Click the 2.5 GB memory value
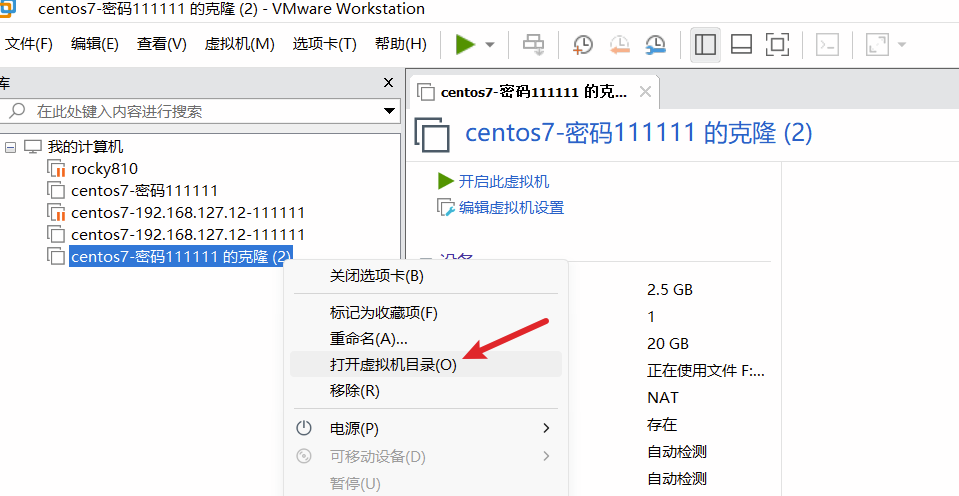Viewport: 959px width, 496px height. pyautogui.click(x=670, y=289)
